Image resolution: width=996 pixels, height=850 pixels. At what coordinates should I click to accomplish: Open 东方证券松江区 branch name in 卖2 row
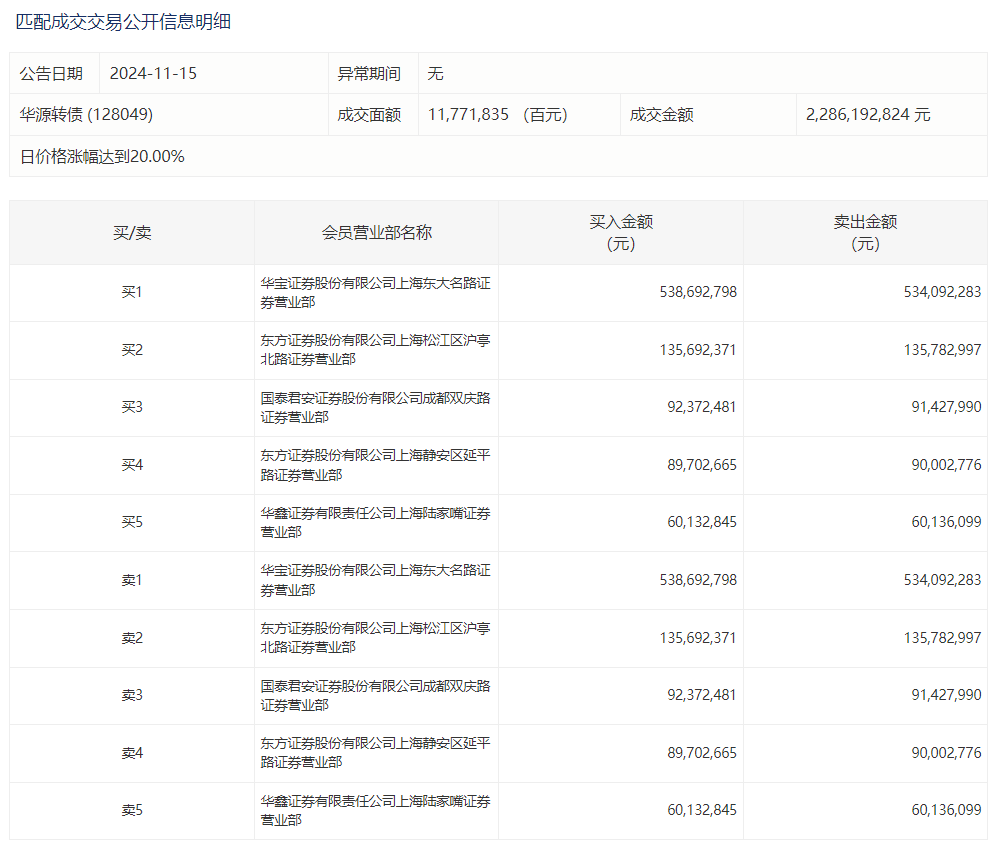(375, 638)
